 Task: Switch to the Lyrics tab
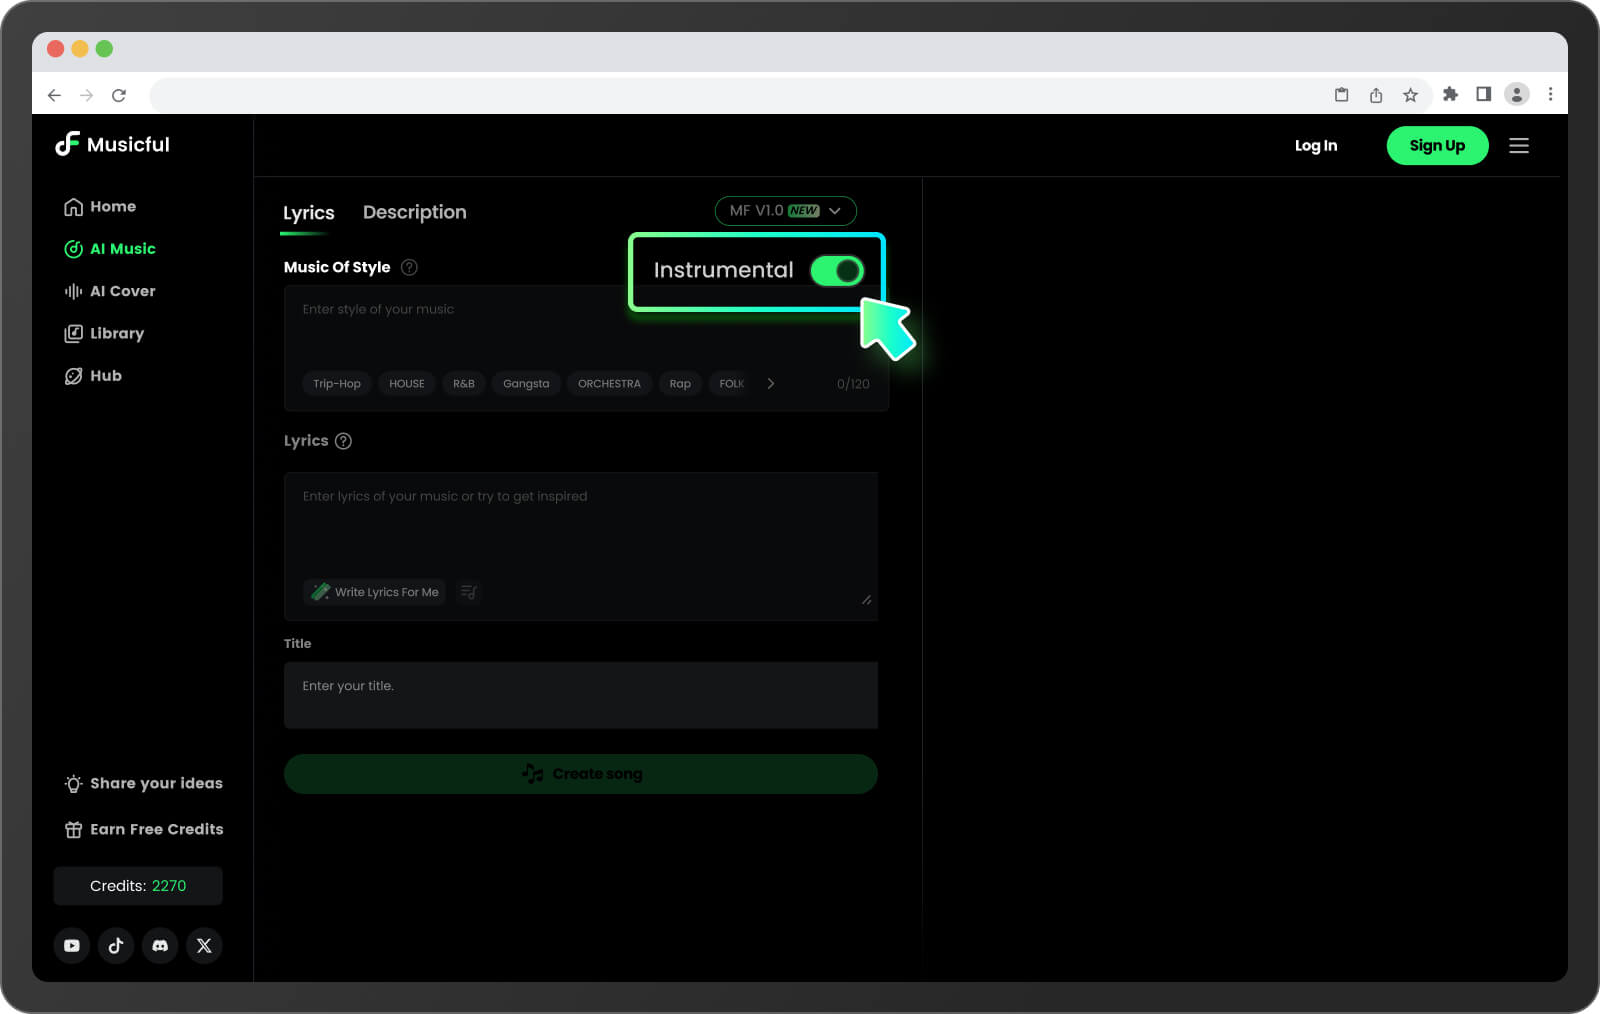pos(308,213)
